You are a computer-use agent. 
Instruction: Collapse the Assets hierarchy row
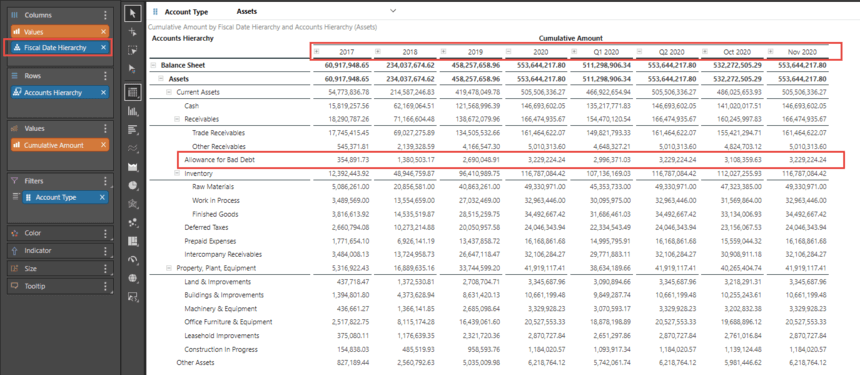point(161,79)
